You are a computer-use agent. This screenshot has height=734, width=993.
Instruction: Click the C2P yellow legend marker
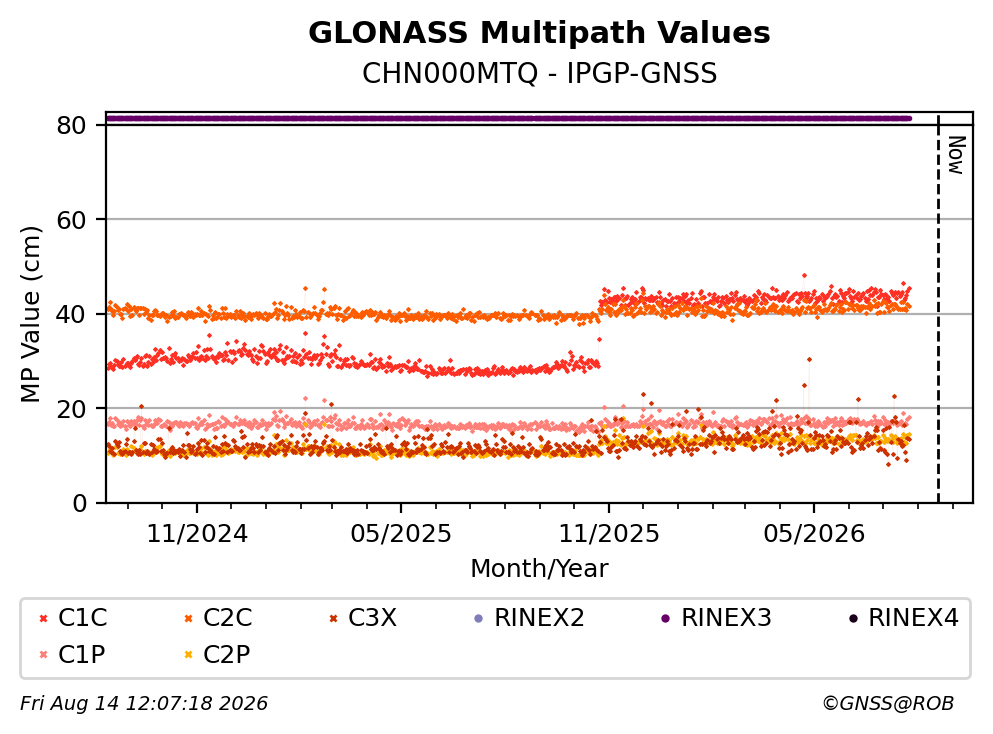point(188,655)
